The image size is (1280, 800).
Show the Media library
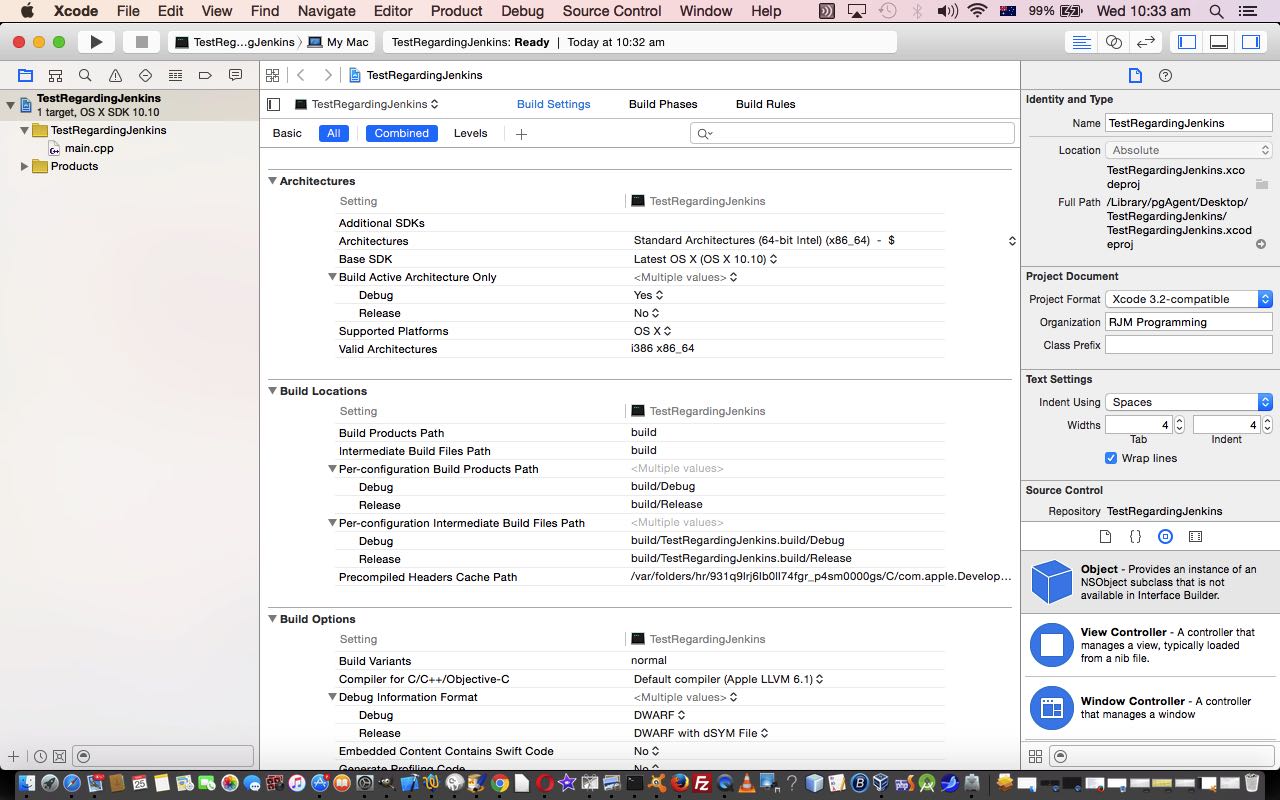click(1195, 537)
